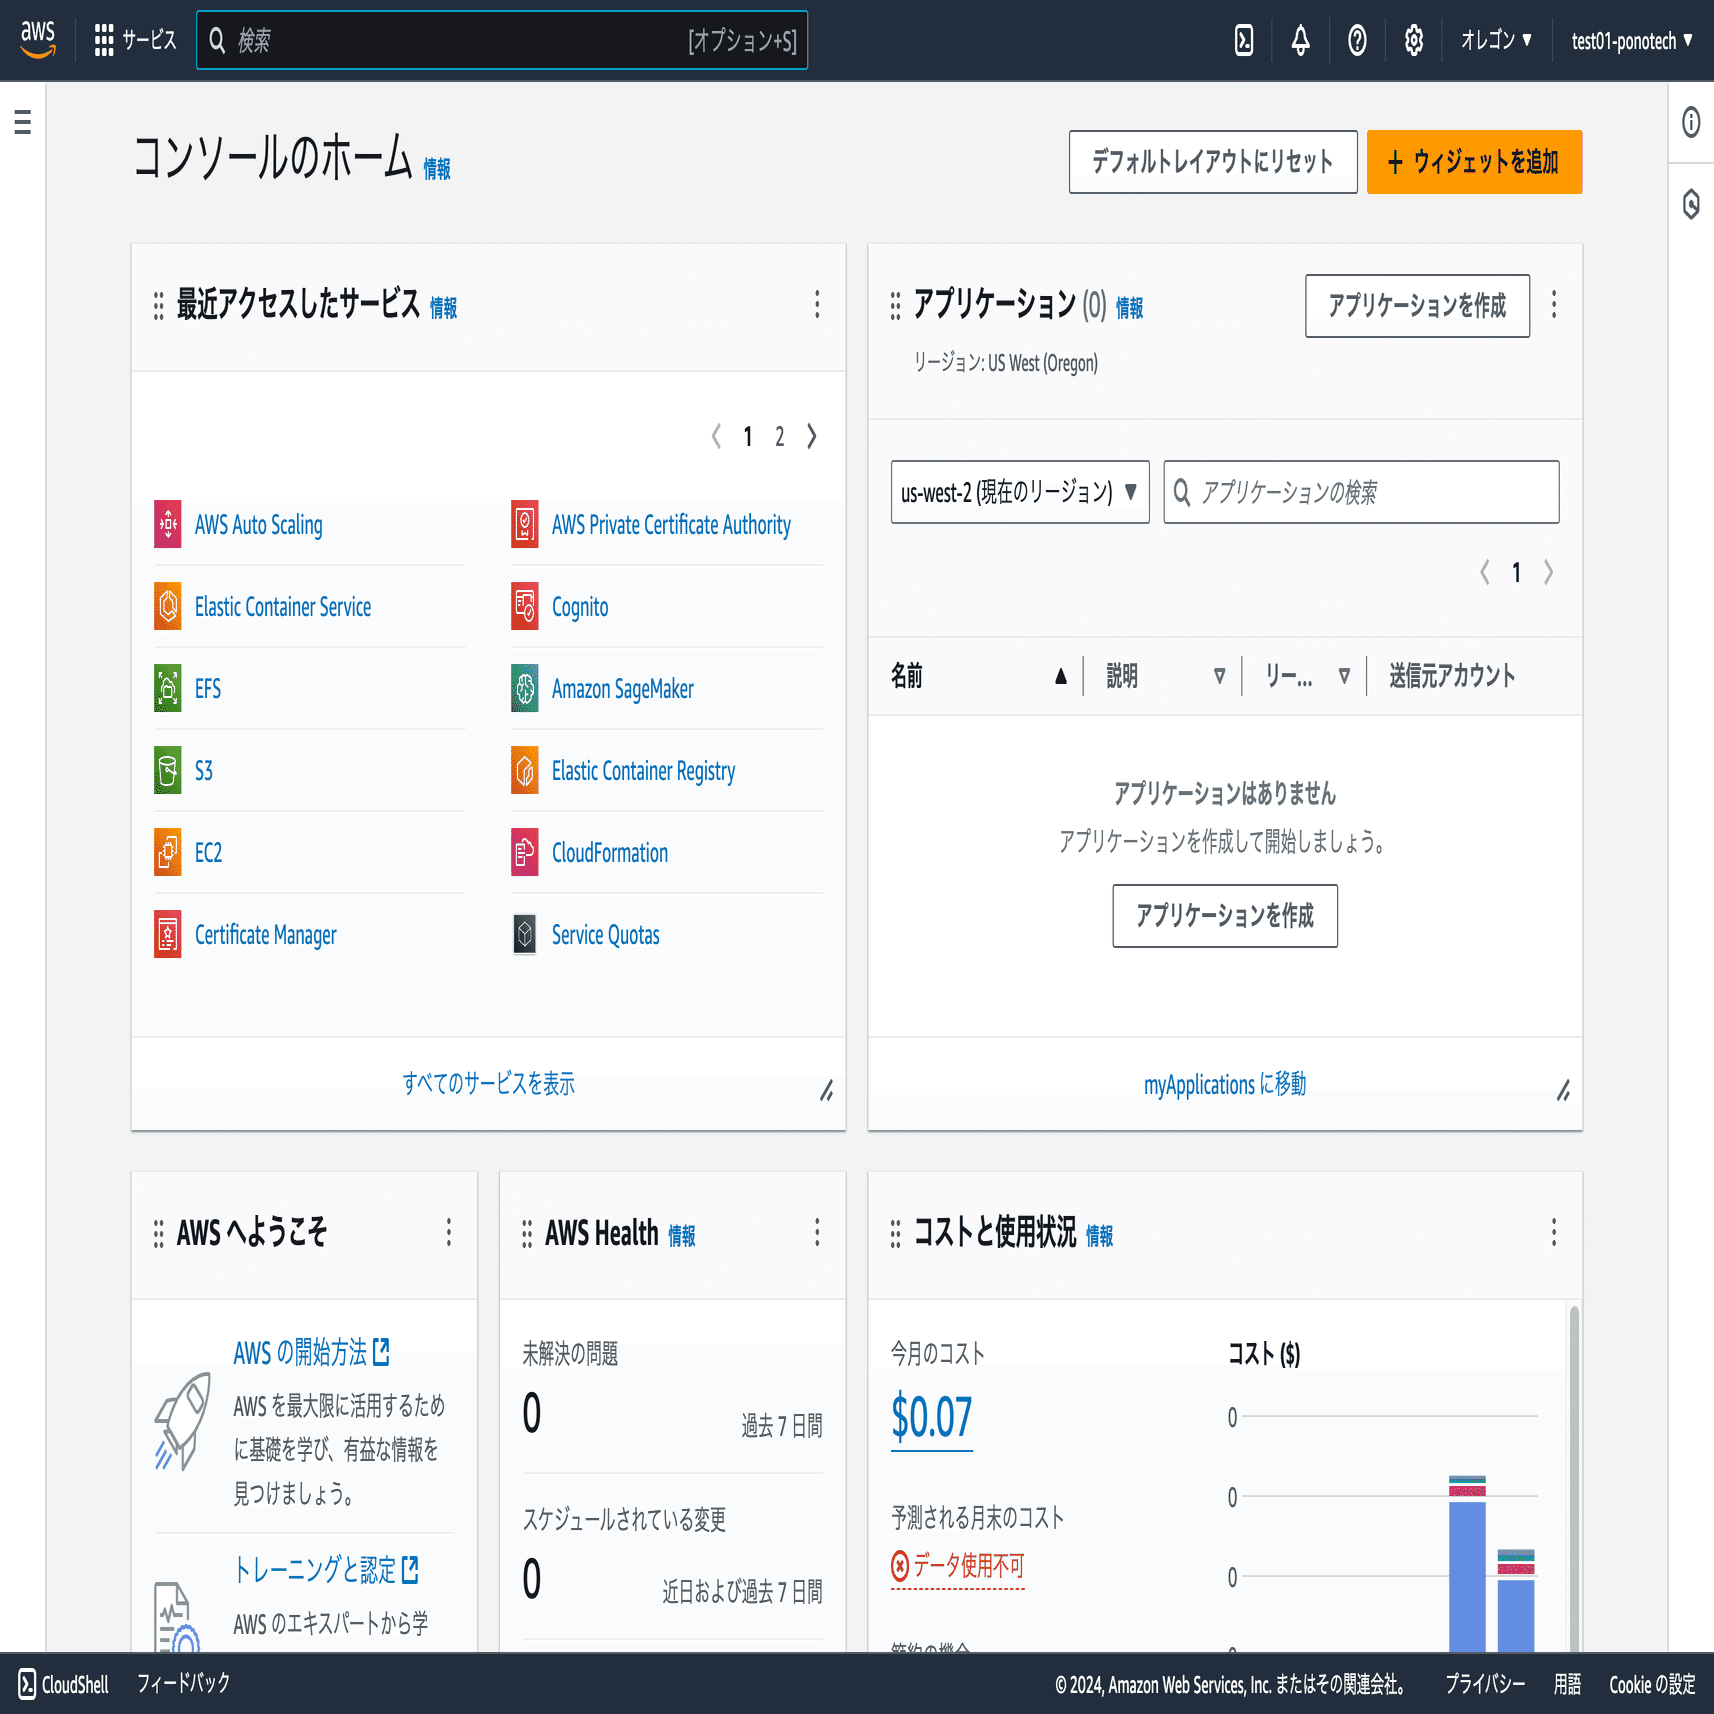This screenshot has width=1714, height=1714.
Task: Open すべてのサービスを表示 link
Action: pyautogui.click(x=488, y=1084)
